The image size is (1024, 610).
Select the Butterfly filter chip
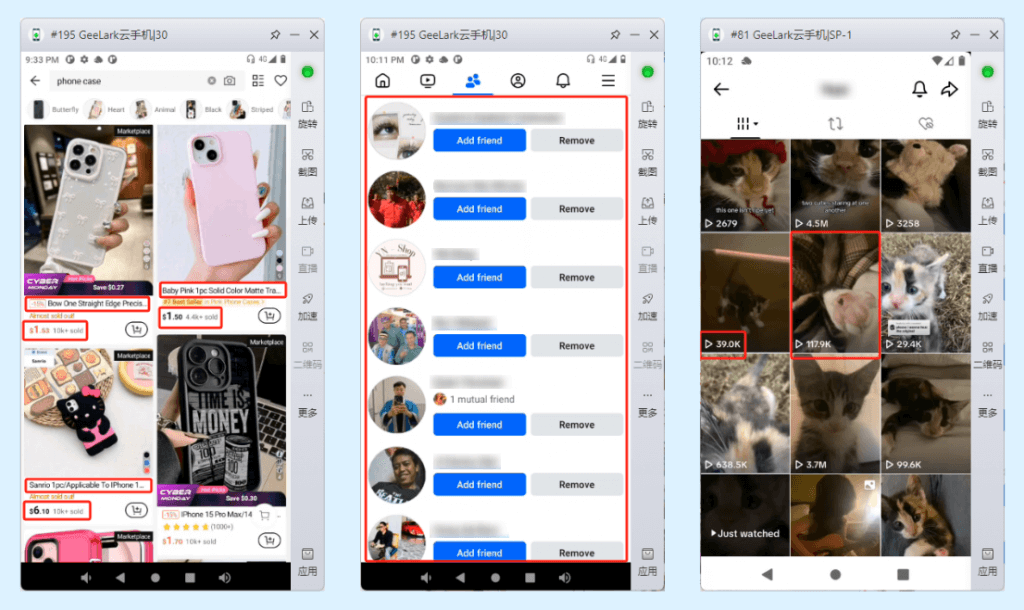coord(56,110)
